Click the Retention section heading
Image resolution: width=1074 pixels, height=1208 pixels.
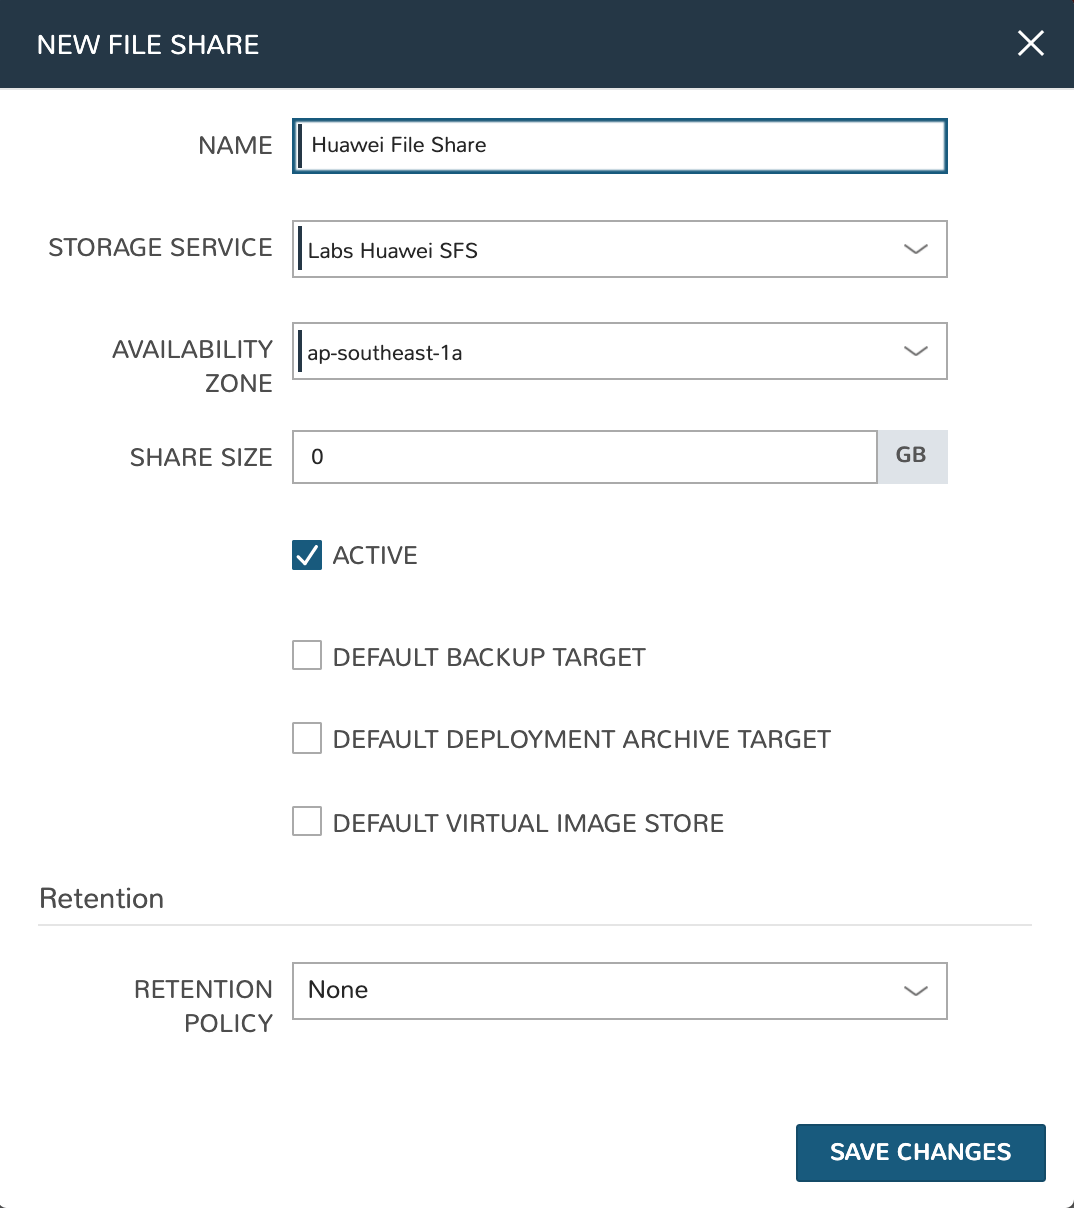(101, 898)
